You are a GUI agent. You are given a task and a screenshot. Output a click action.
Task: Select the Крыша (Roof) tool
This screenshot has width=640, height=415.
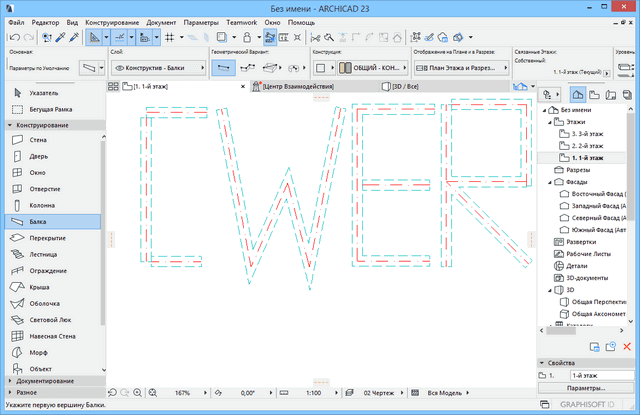pyautogui.click(x=39, y=286)
